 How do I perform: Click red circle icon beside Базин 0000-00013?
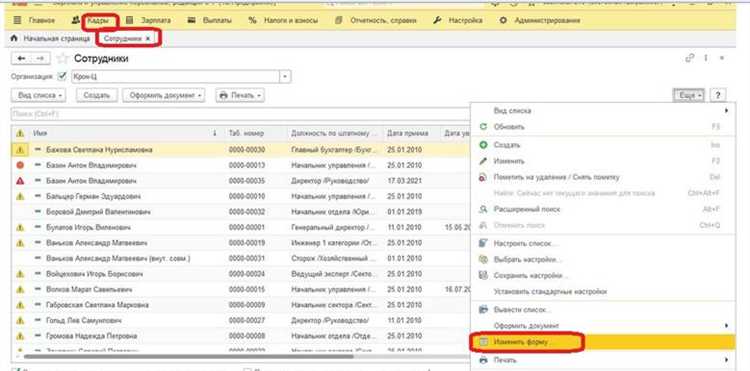[x=20, y=165]
